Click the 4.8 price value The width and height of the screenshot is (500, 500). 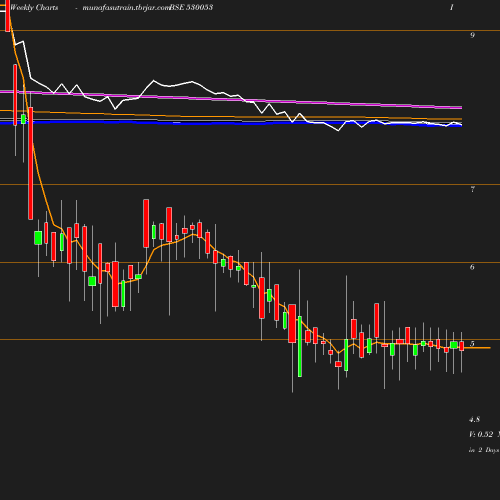click(475, 419)
